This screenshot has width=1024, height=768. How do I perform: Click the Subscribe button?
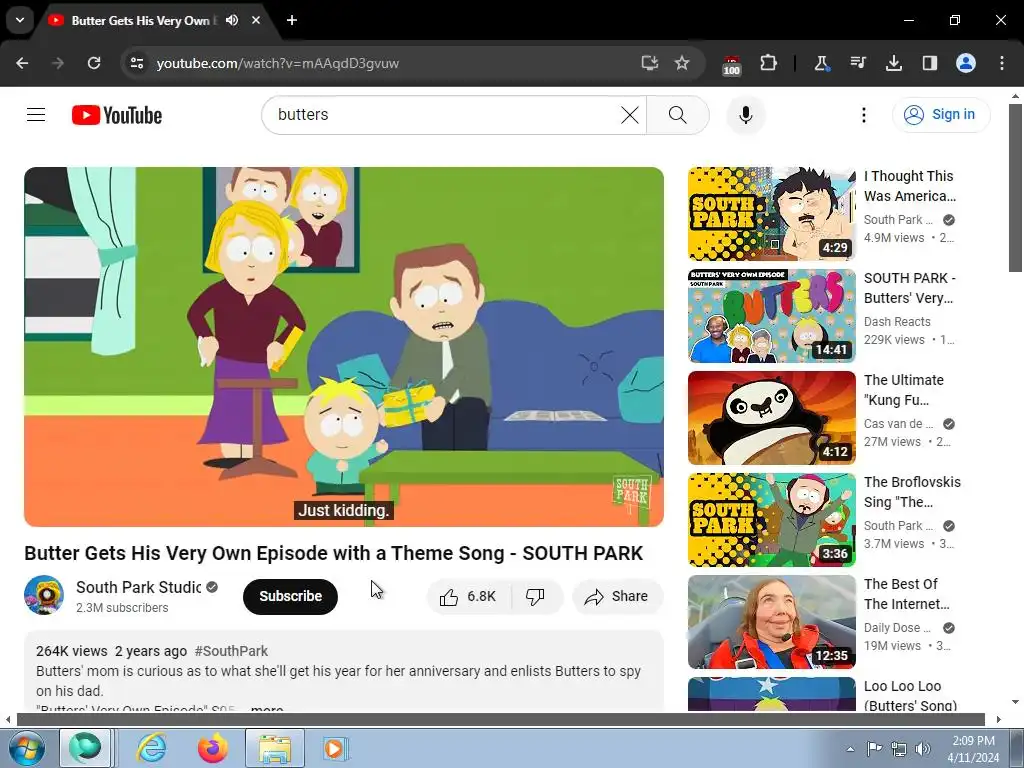pyautogui.click(x=291, y=596)
